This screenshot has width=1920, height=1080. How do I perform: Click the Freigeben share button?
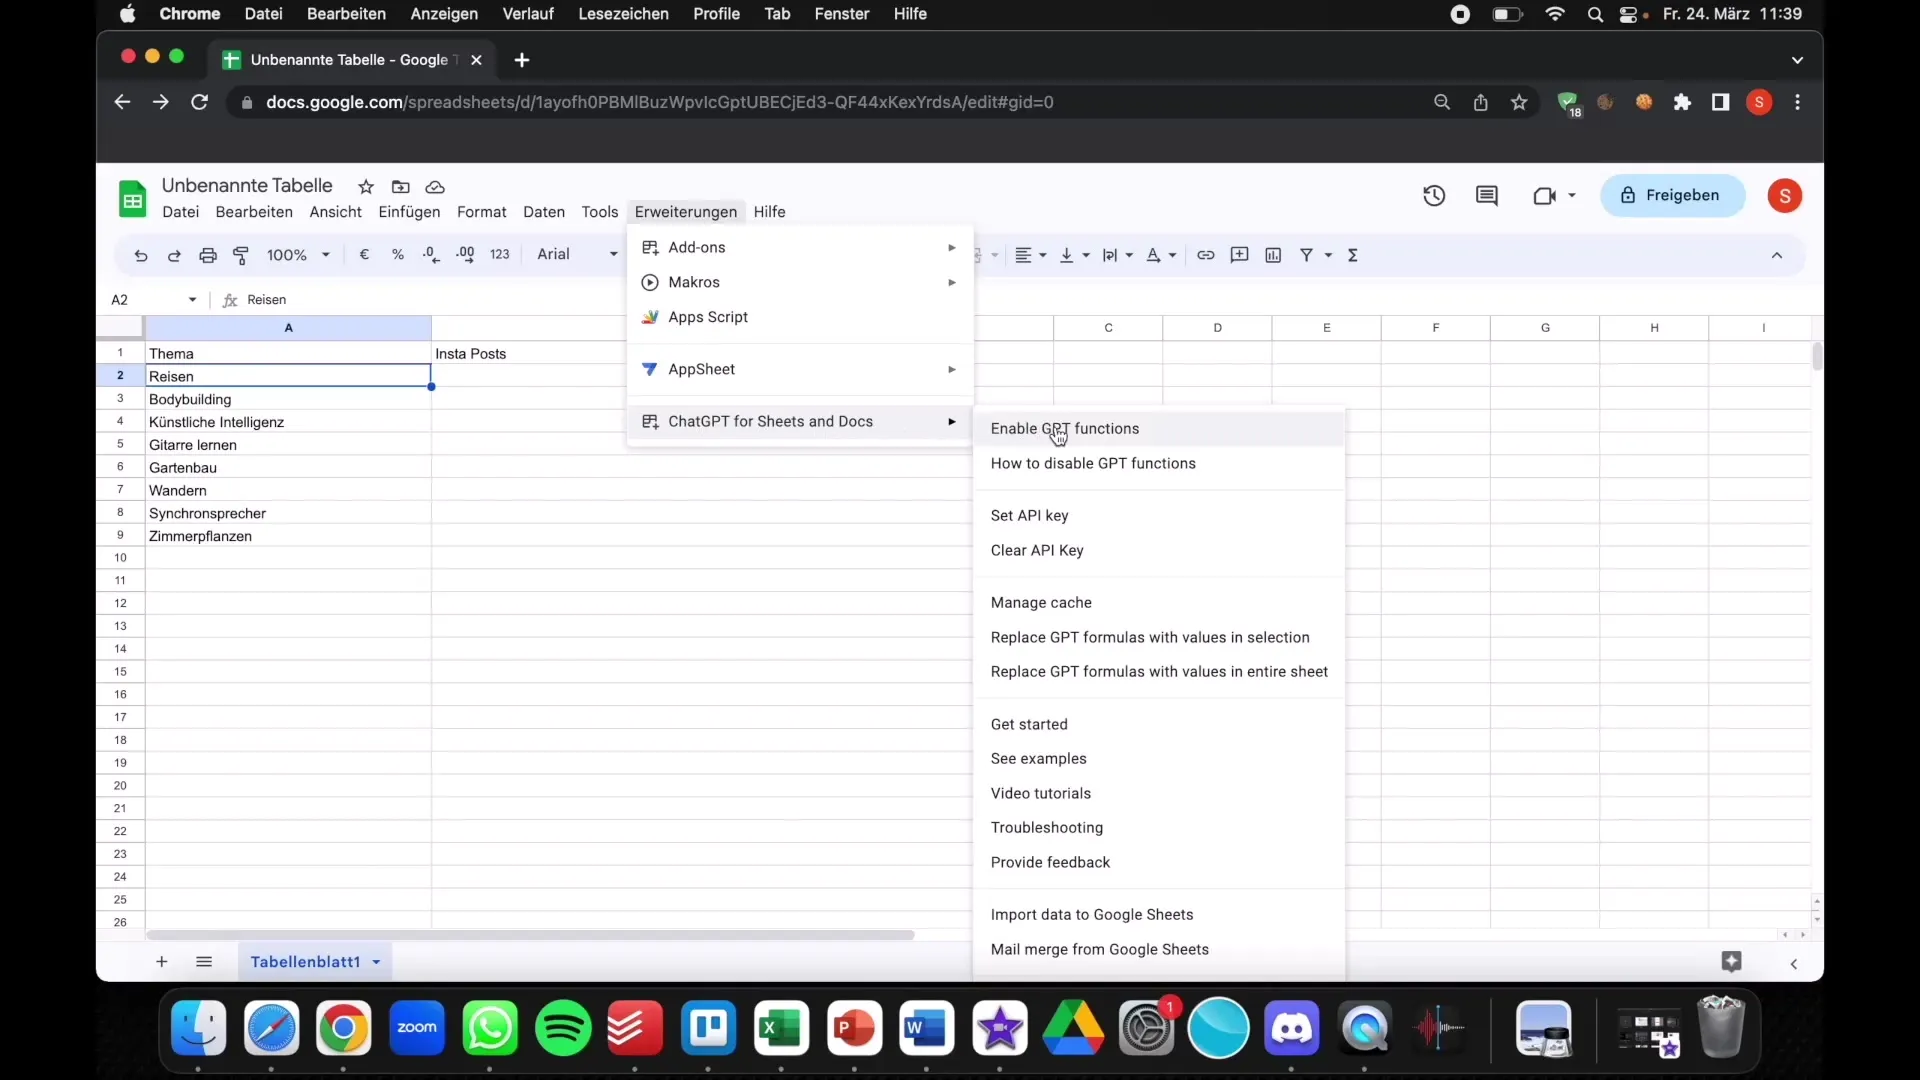(1672, 196)
